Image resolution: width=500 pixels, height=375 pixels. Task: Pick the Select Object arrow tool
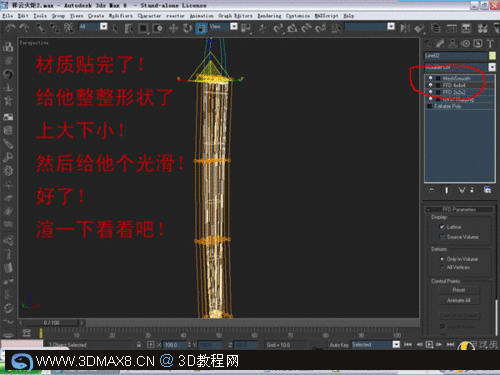click(115, 28)
